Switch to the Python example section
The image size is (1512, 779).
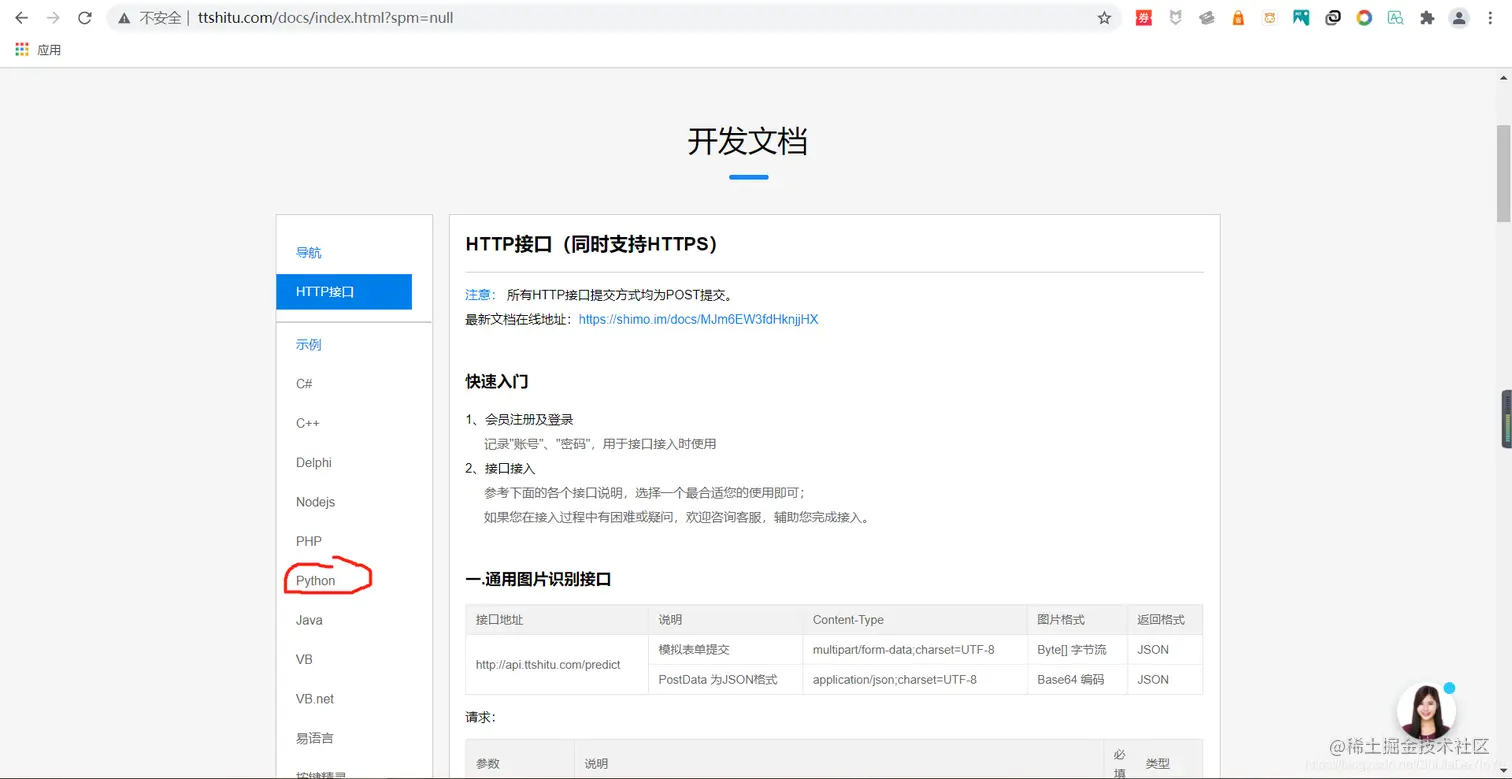pos(315,580)
